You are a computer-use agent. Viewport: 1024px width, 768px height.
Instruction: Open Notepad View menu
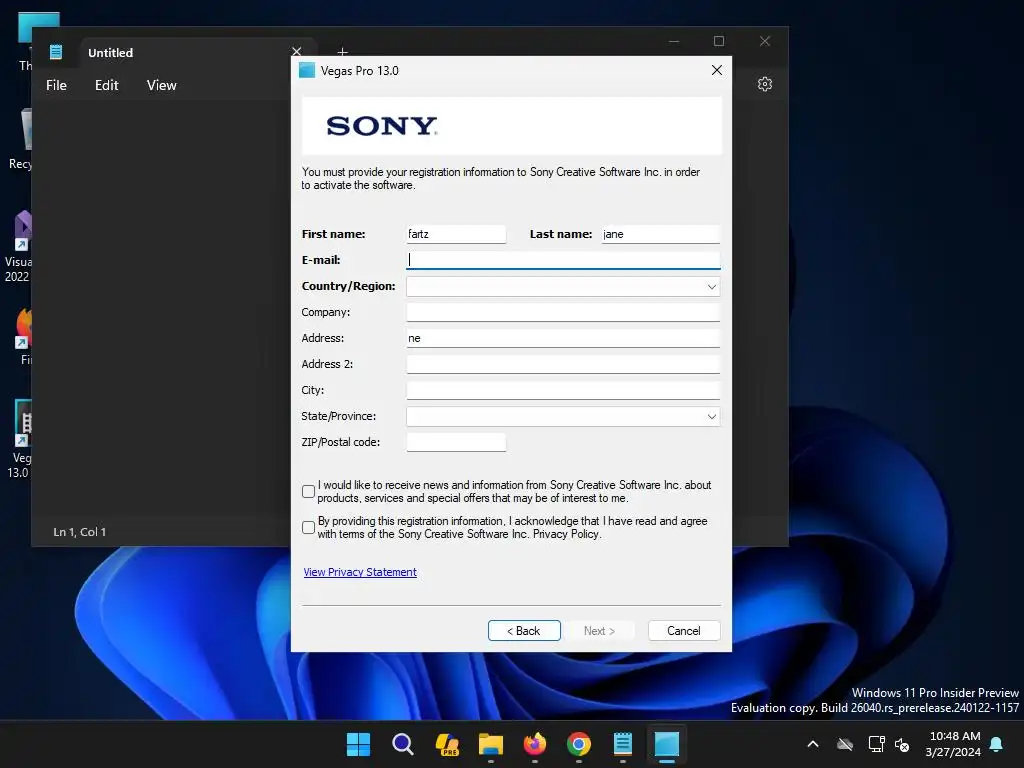(161, 85)
